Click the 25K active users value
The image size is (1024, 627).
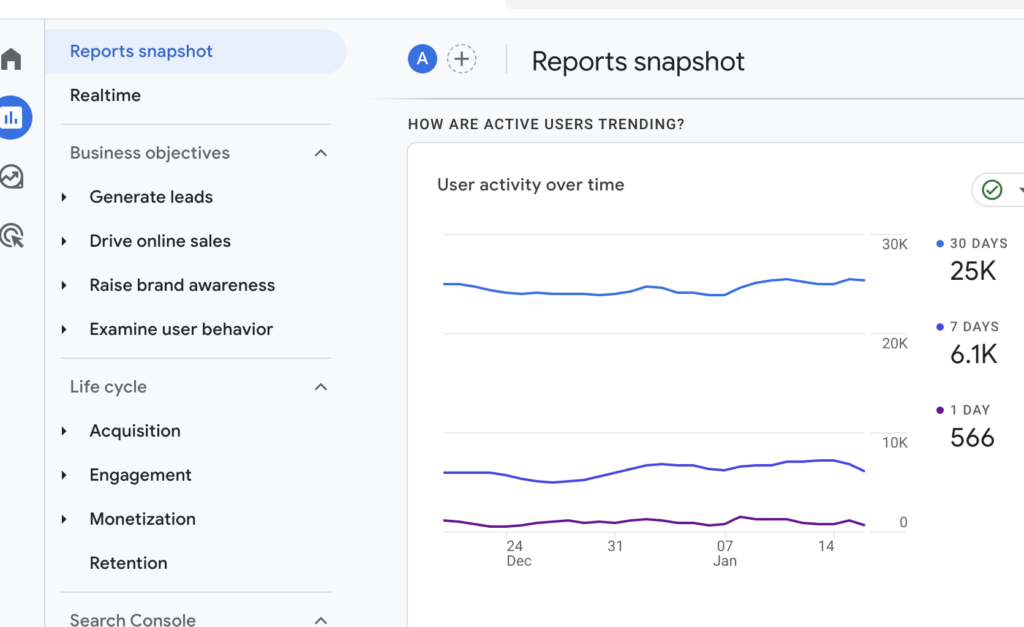[x=973, y=271]
